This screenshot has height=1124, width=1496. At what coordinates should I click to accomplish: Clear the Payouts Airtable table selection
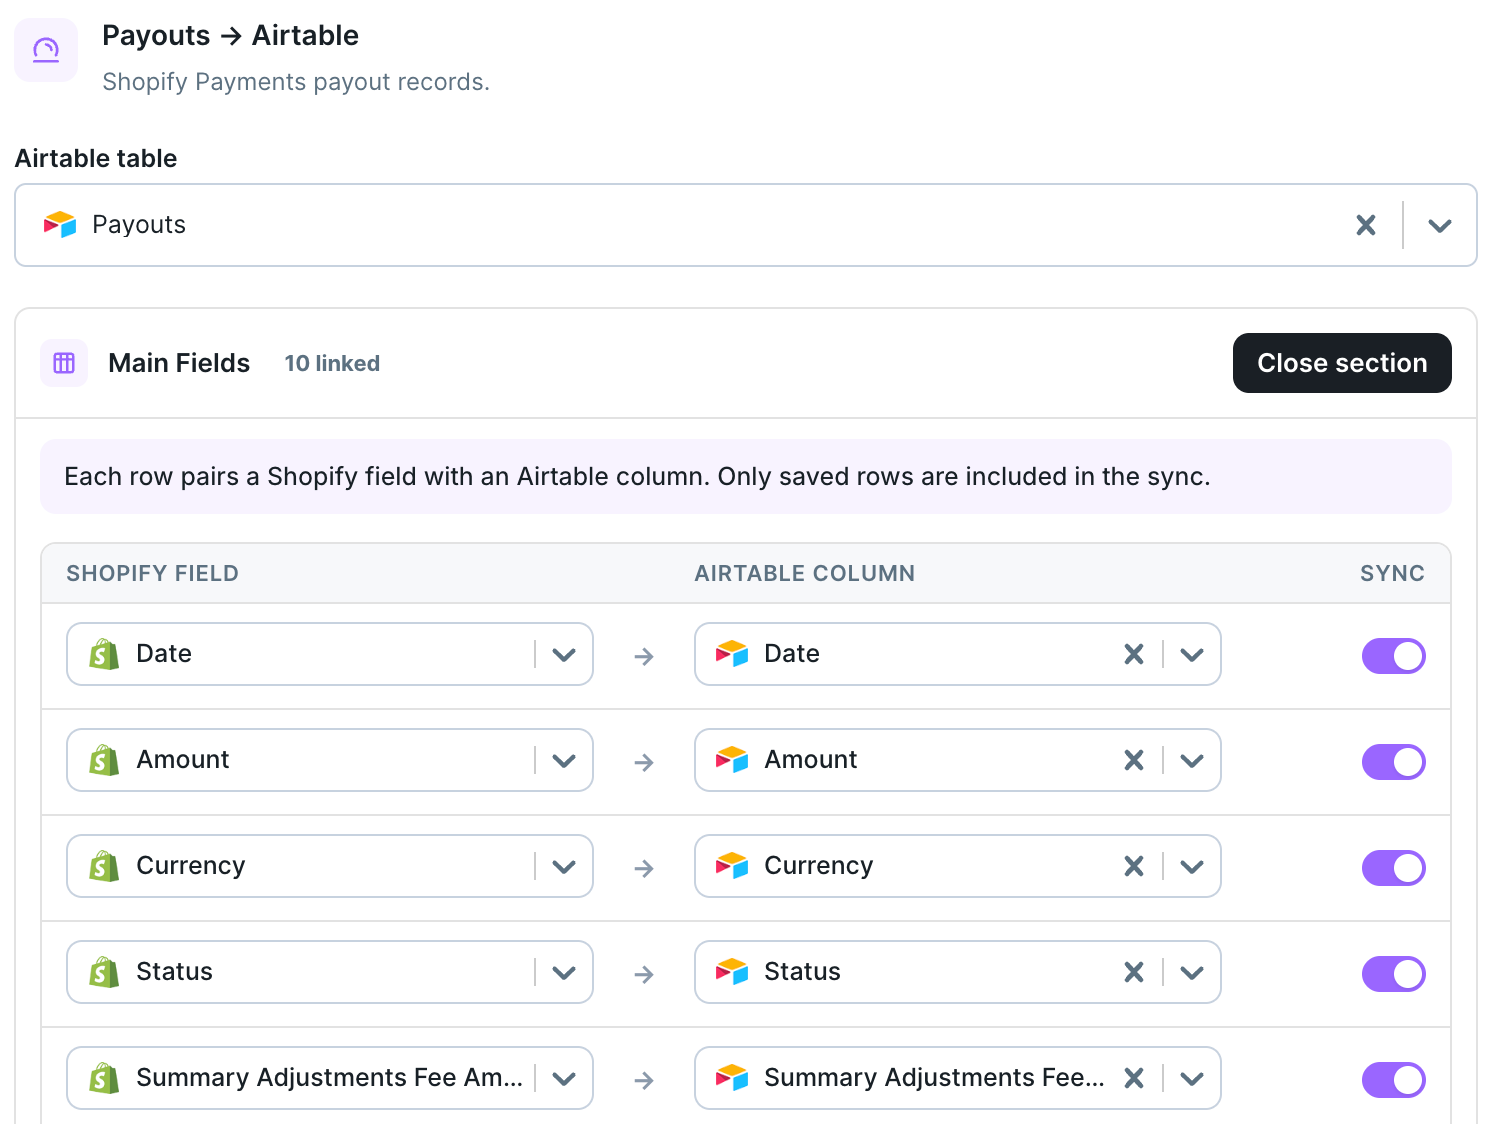[1366, 225]
